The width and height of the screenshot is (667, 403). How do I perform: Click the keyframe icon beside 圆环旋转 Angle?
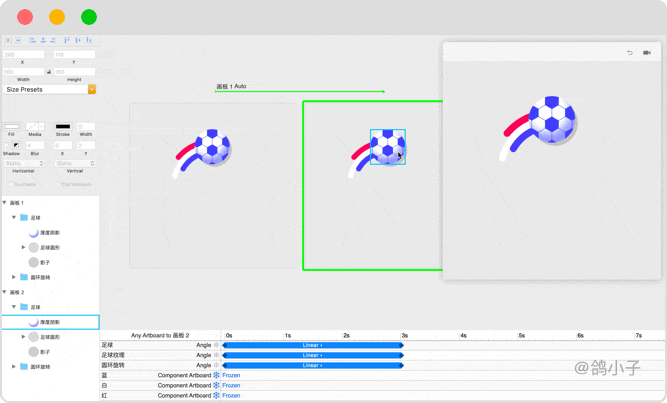(216, 365)
